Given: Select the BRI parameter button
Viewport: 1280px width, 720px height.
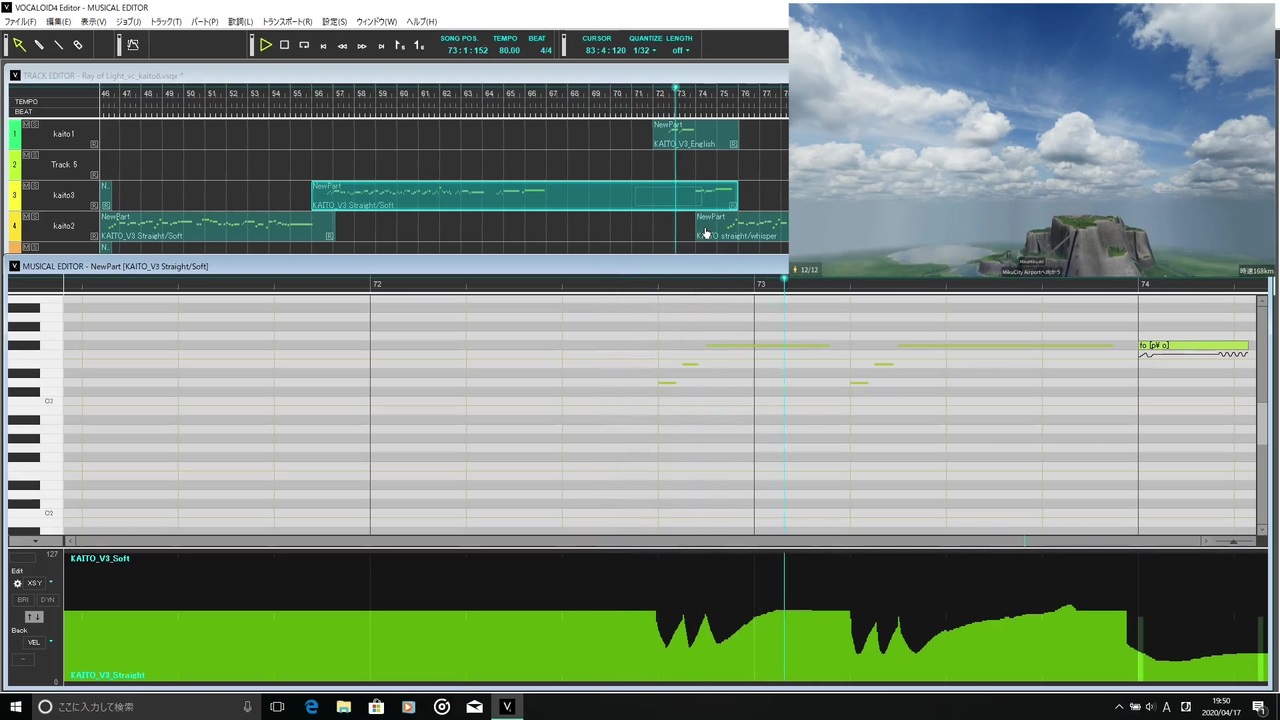Looking at the screenshot, I should click(23, 600).
